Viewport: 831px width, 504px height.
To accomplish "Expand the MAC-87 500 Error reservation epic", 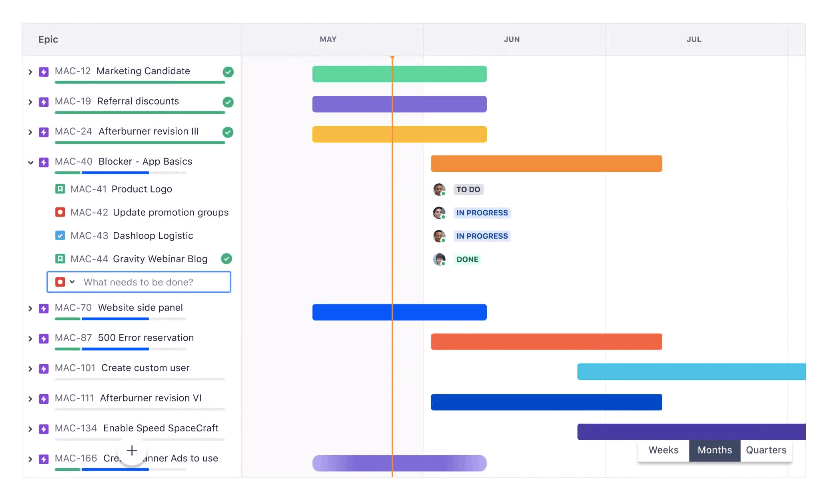I will point(30,339).
